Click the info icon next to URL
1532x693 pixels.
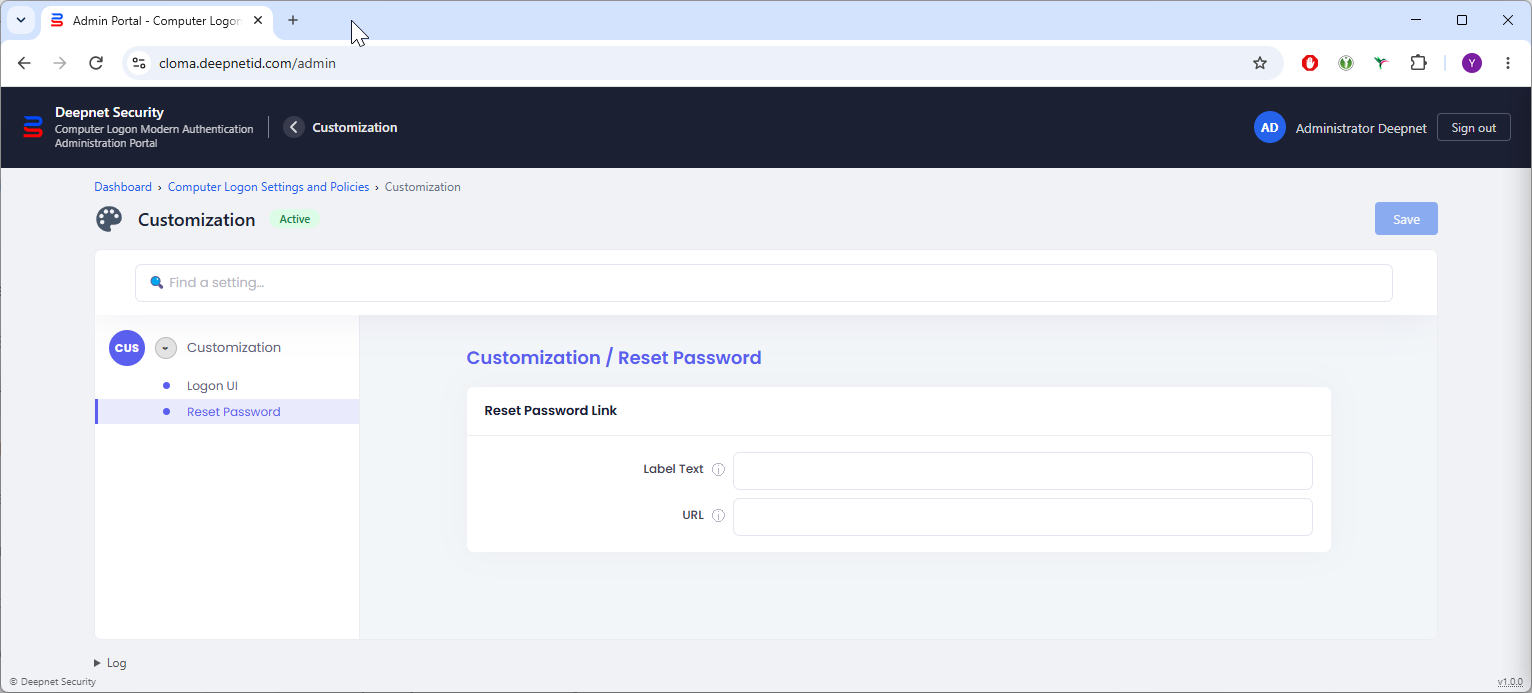click(718, 516)
